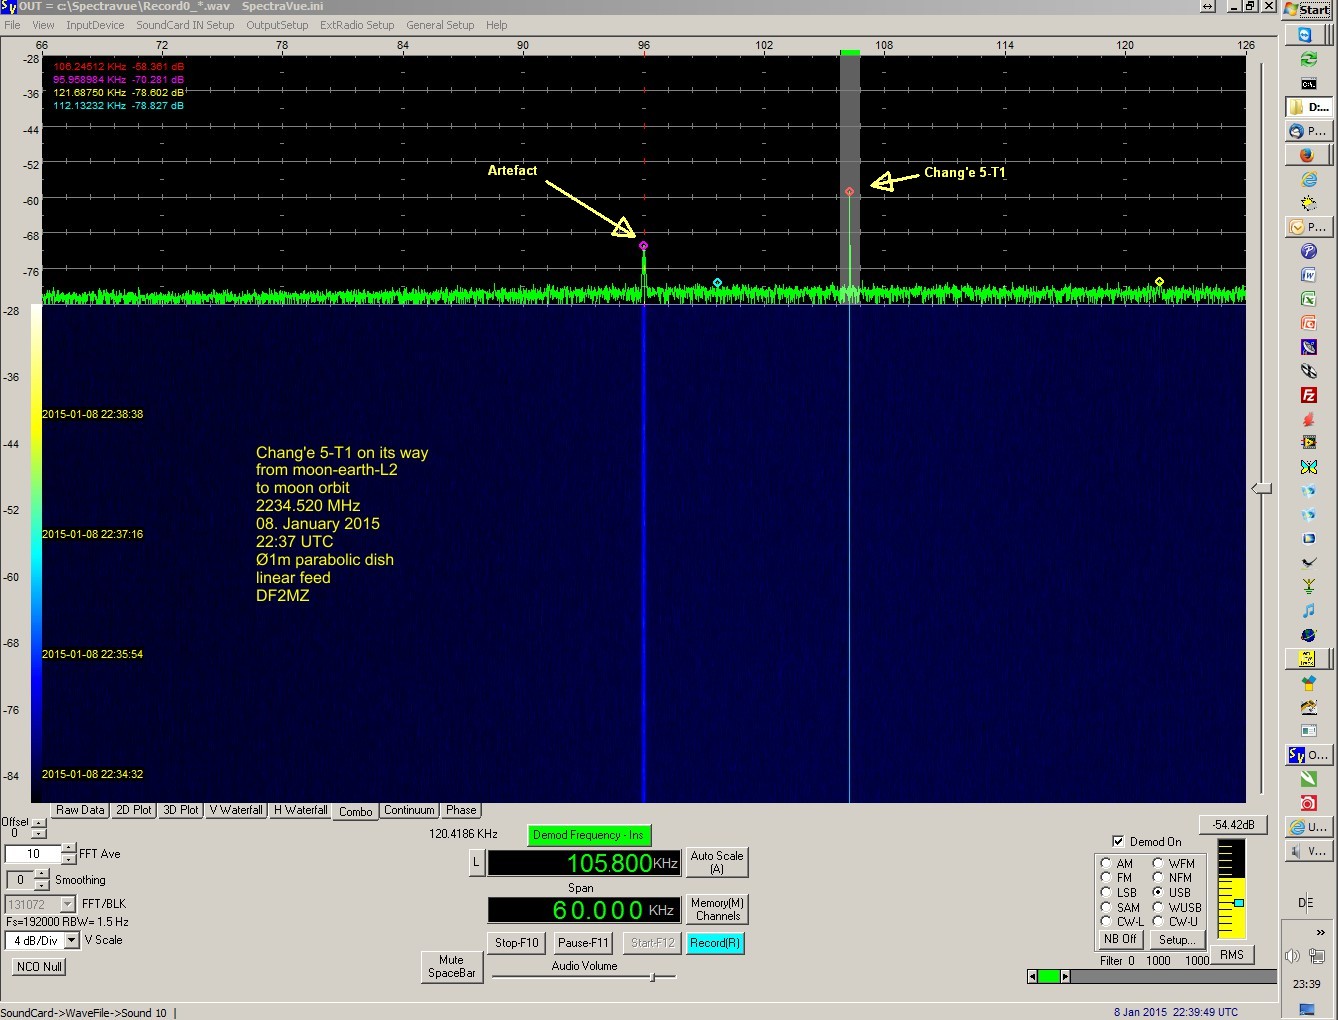Open the ExtRadio Setup menu
This screenshot has width=1338, height=1020.
point(357,25)
